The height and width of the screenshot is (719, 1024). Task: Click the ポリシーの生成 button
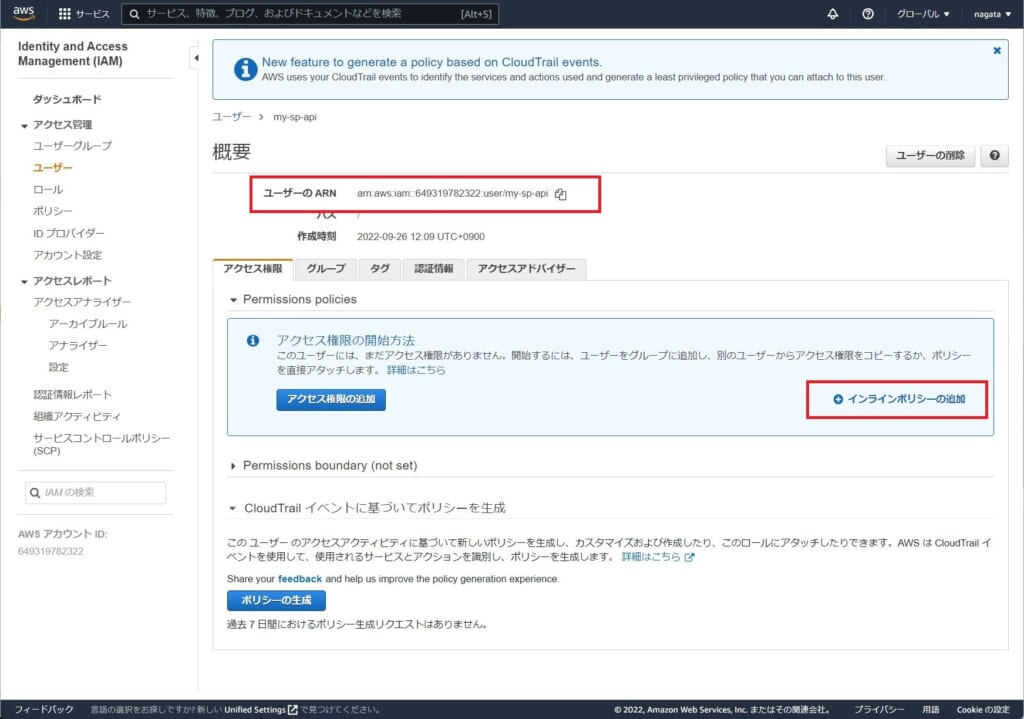[x=276, y=599]
